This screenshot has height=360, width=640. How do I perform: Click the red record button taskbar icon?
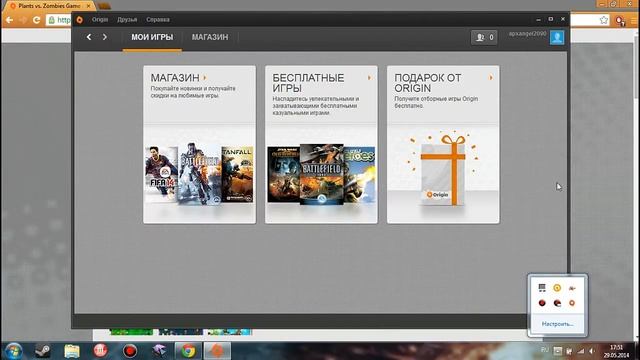[x=130, y=351]
